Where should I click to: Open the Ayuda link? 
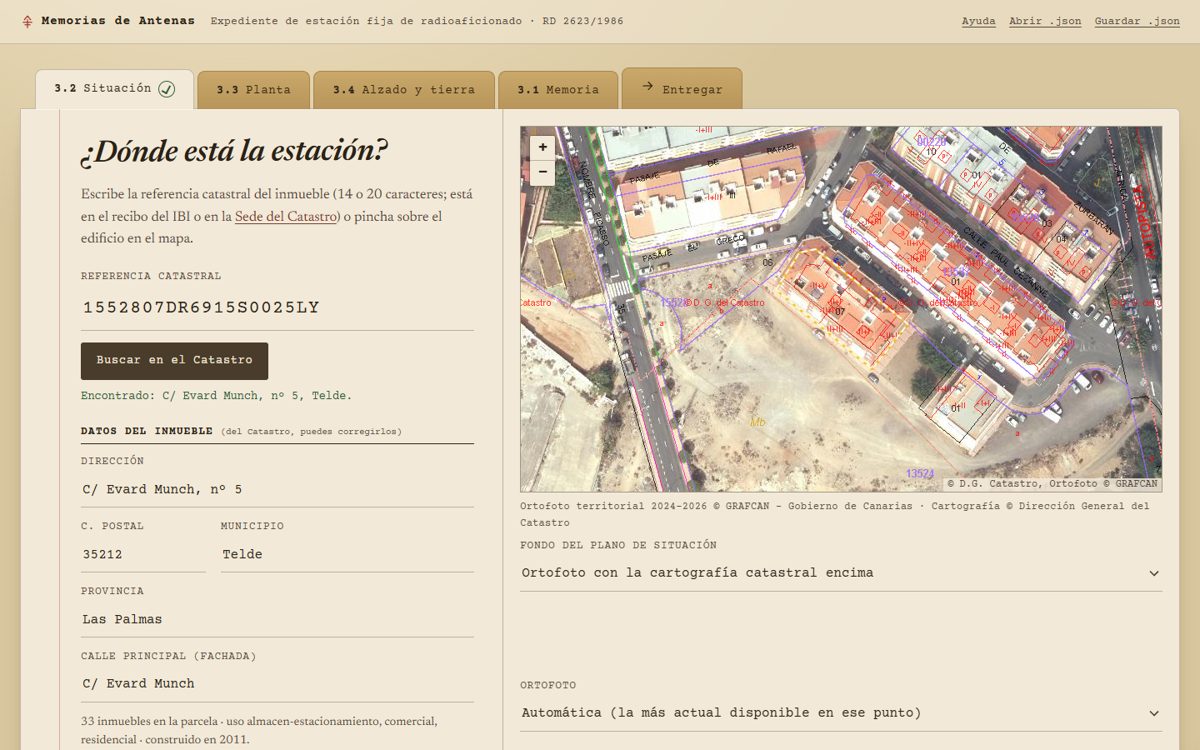pyautogui.click(x=978, y=21)
